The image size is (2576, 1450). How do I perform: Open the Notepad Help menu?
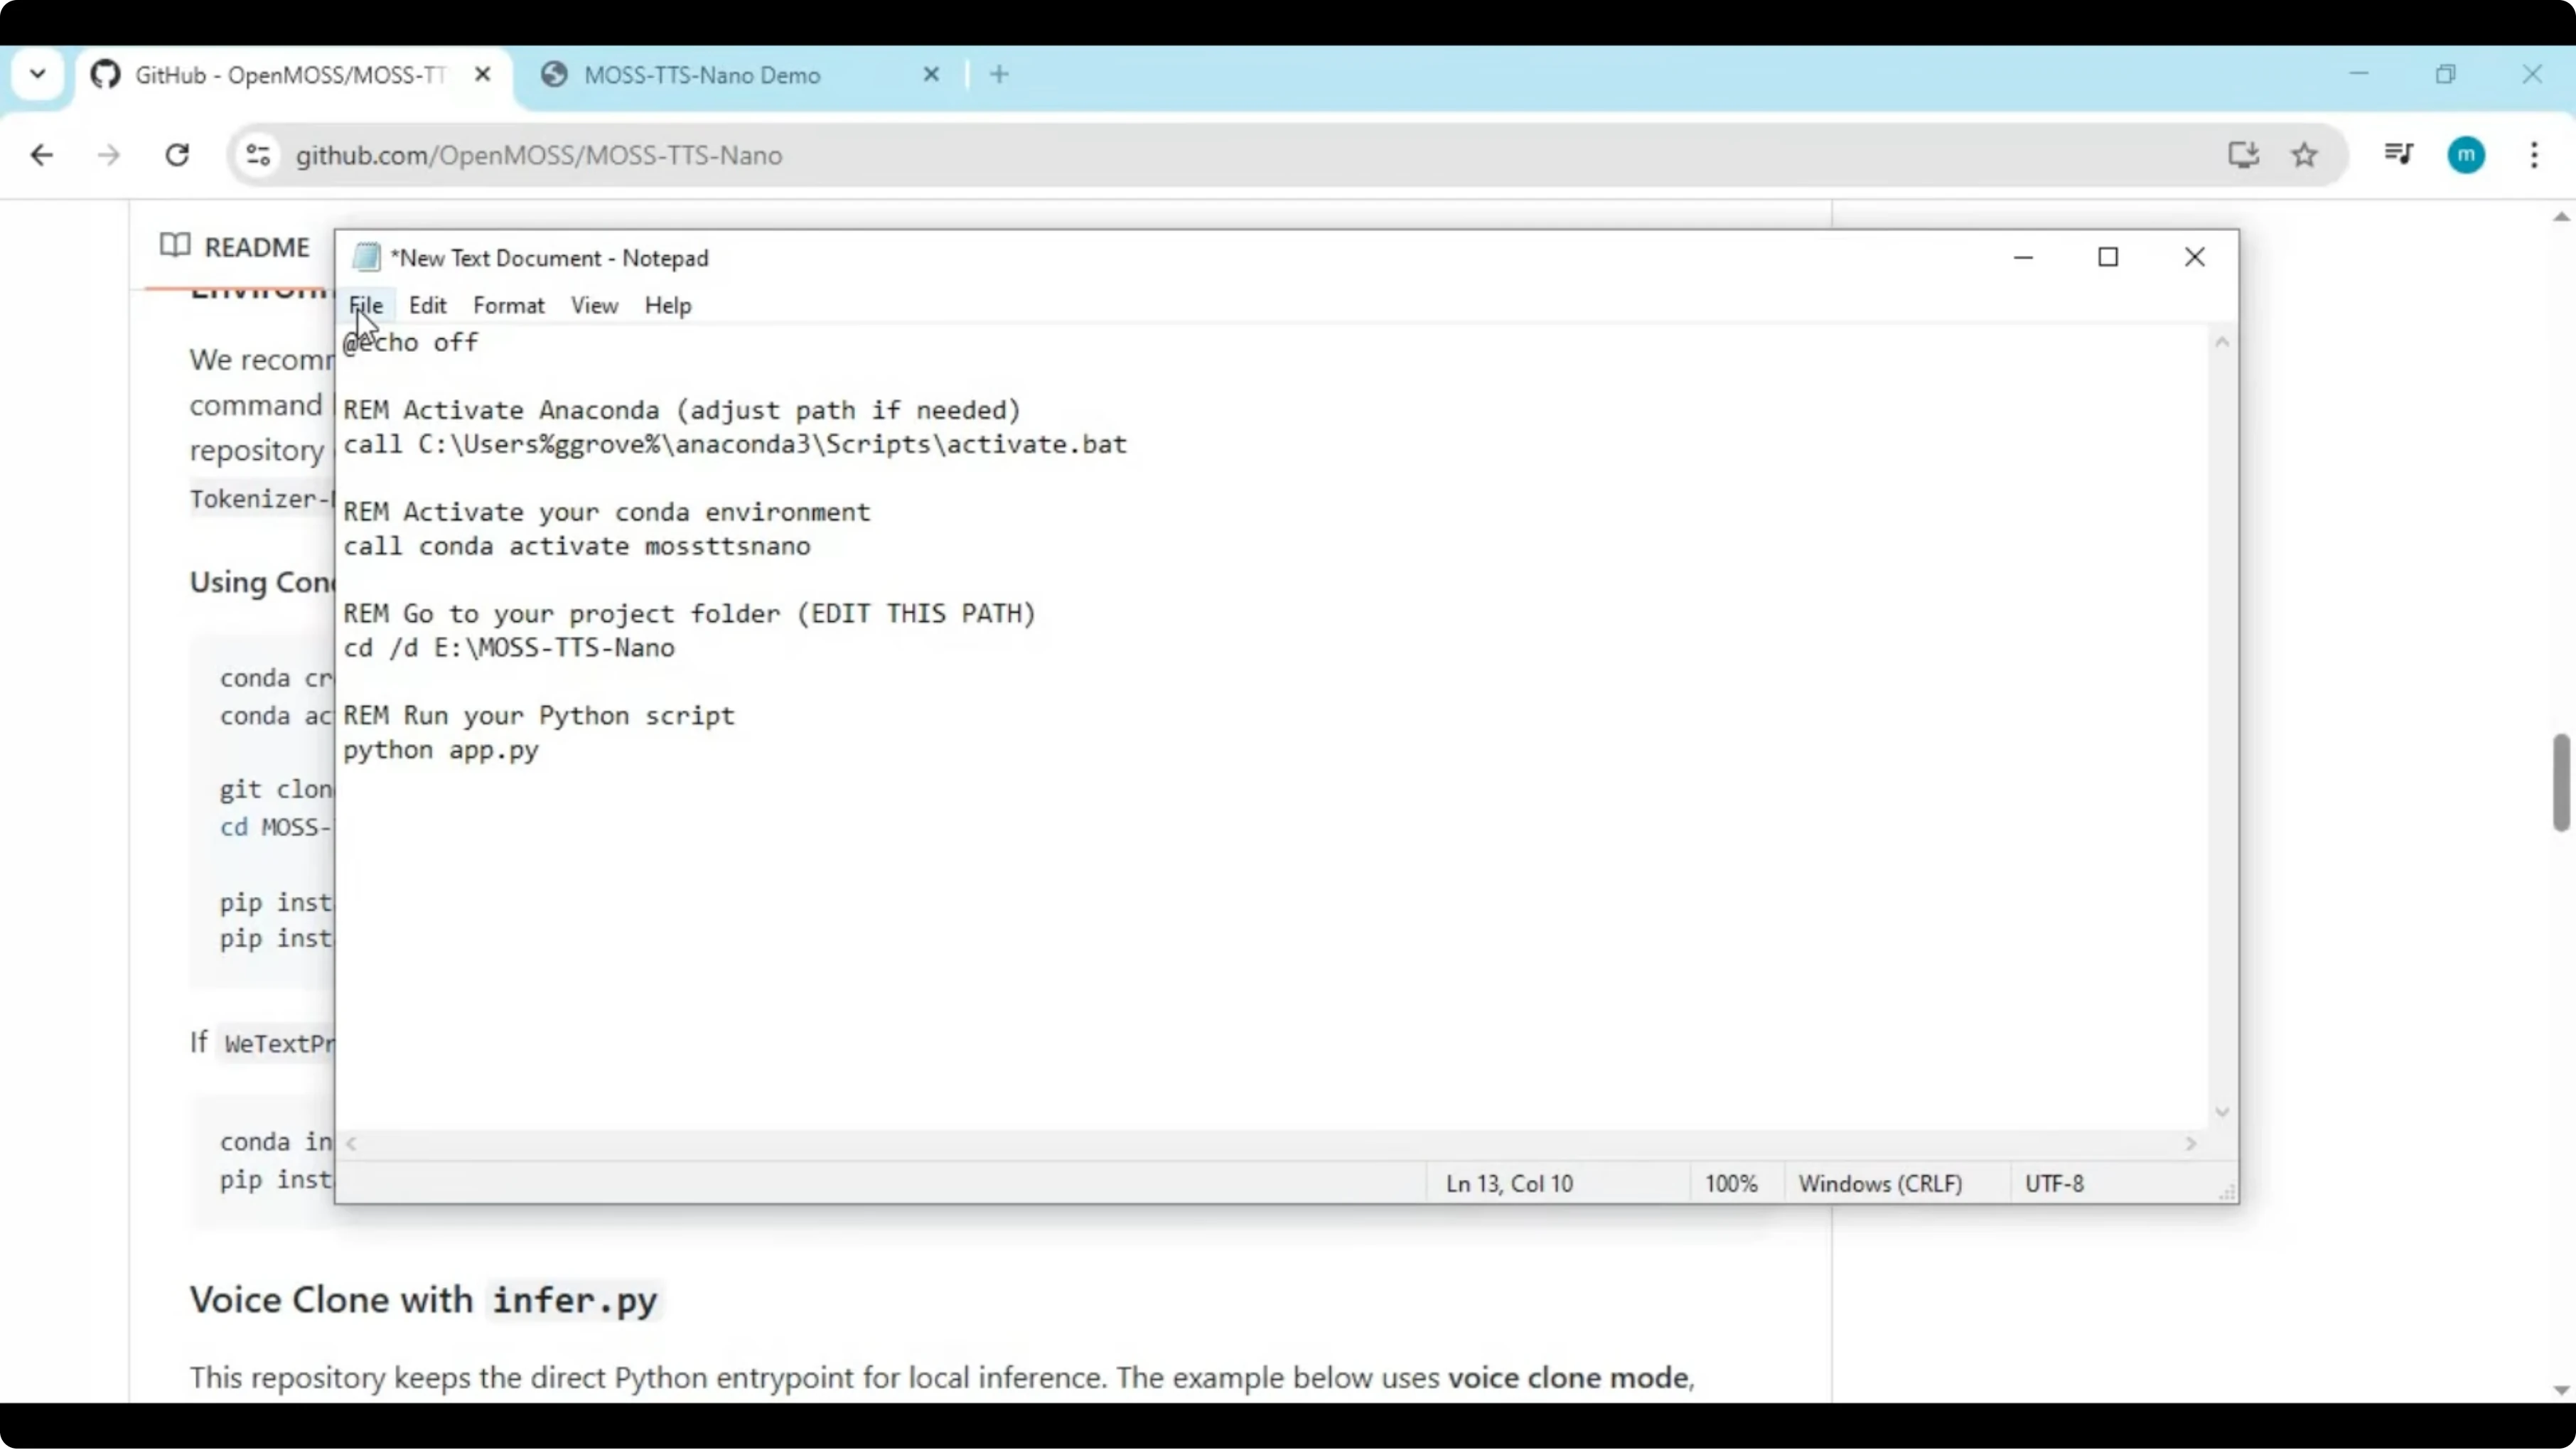click(x=667, y=306)
